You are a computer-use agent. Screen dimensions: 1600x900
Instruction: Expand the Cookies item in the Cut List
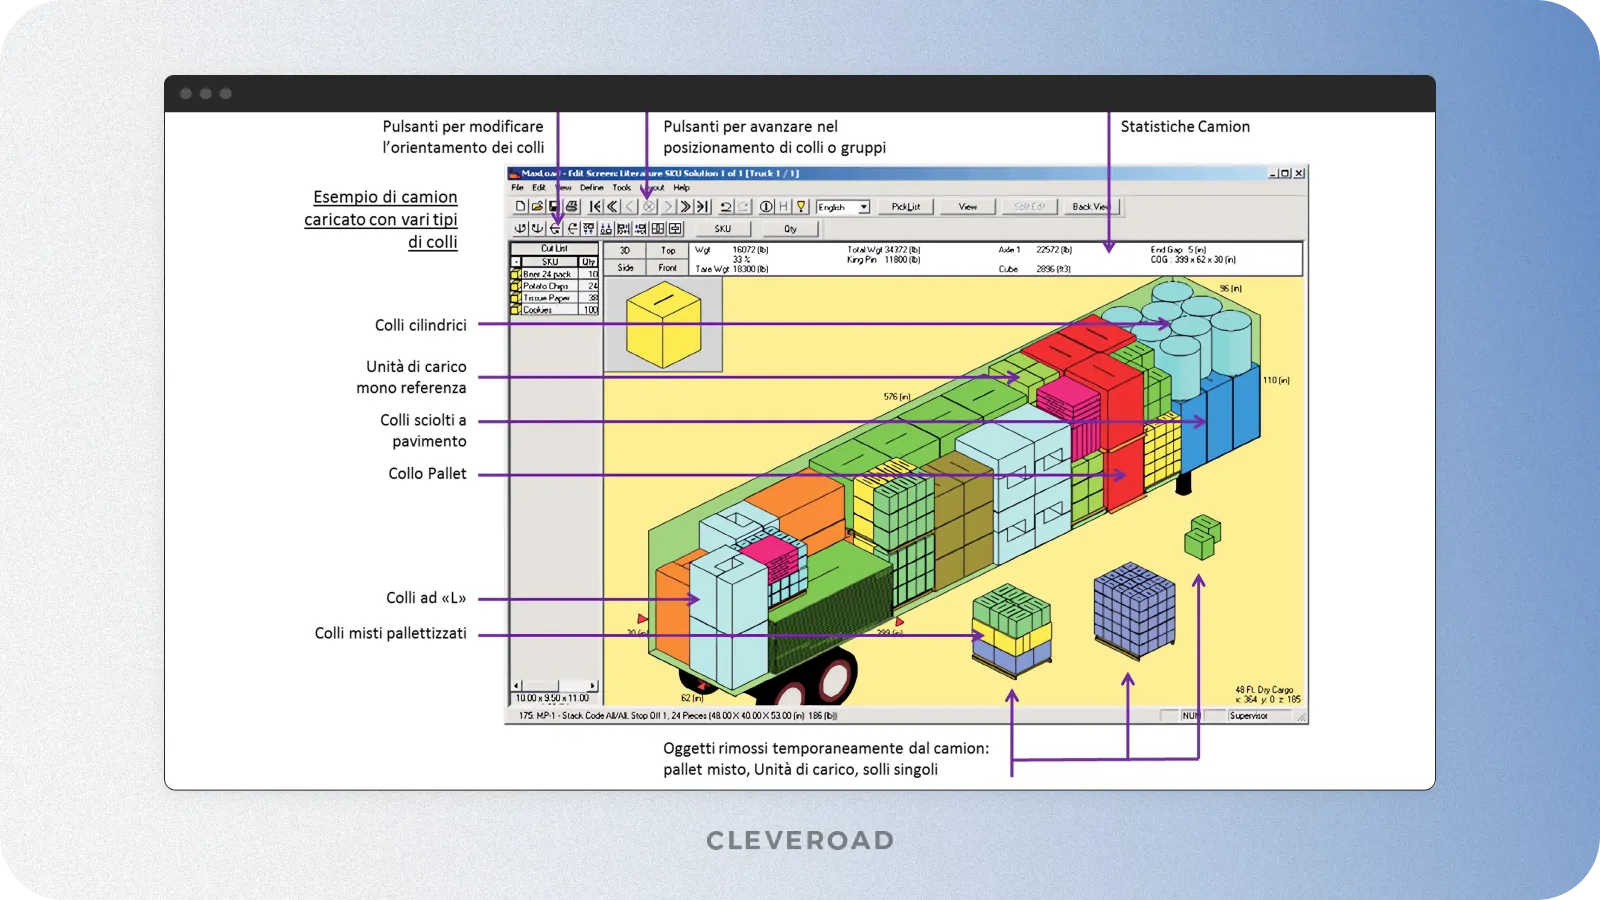tap(516, 309)
